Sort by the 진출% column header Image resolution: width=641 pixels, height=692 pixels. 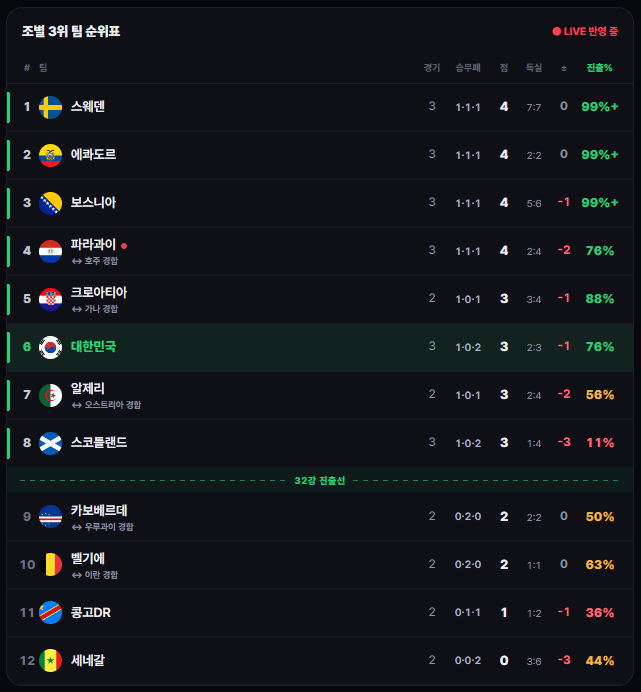[x=599, y=68]
